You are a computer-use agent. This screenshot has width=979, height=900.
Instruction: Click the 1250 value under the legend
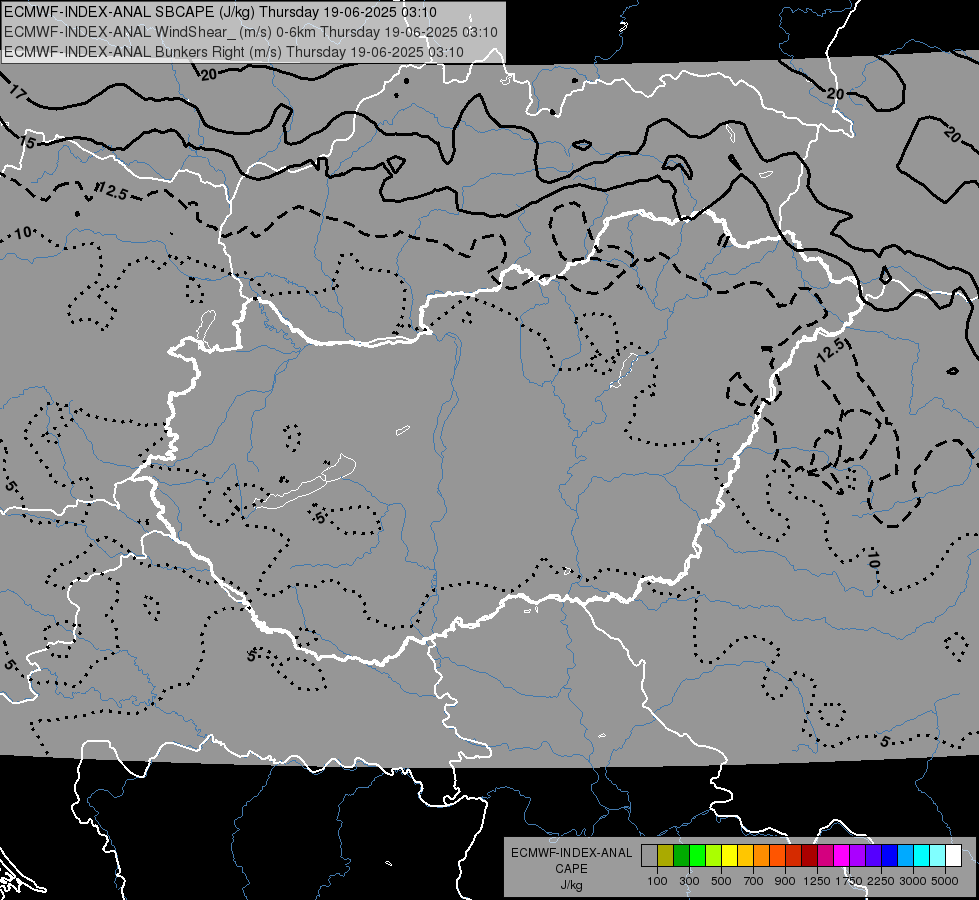tap(817, 881)
